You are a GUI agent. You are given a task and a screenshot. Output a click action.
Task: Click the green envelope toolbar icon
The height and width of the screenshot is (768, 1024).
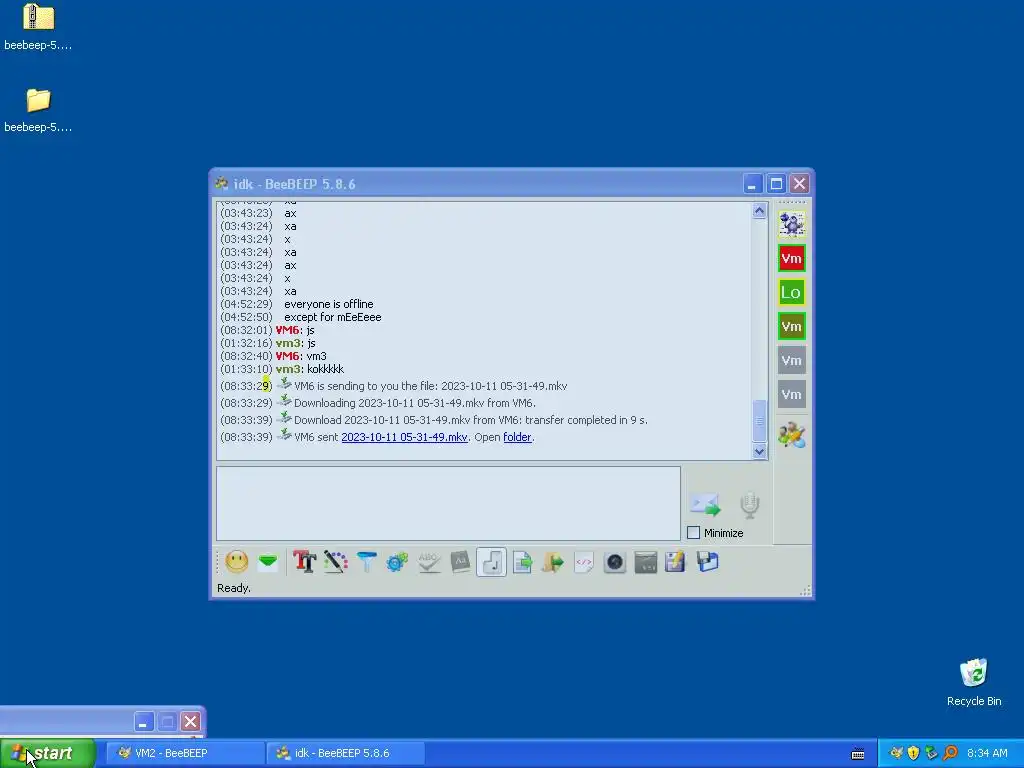point(268,562)
